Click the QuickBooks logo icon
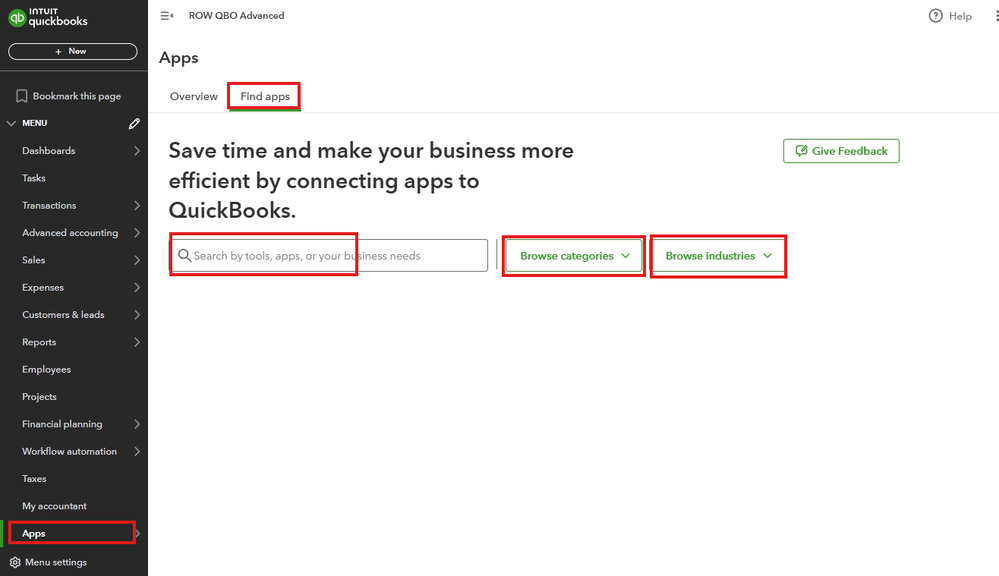 coord(17,17)
